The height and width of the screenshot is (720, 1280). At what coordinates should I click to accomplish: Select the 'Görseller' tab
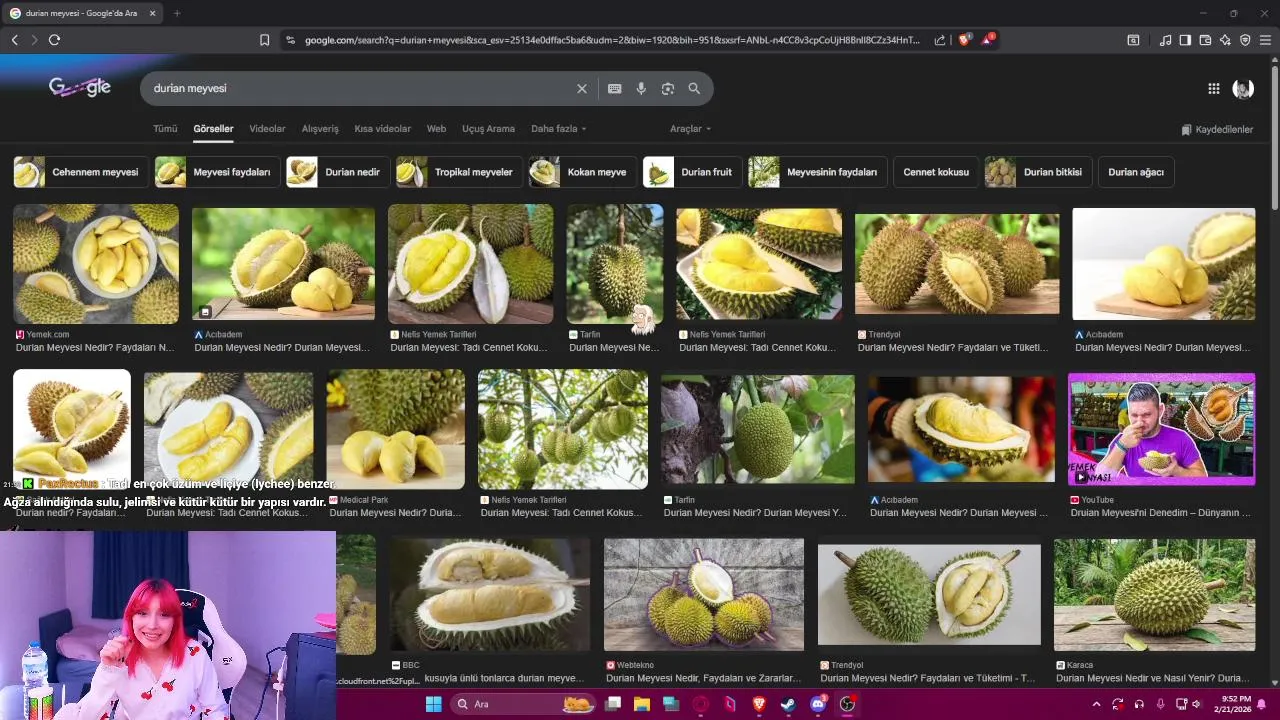(213, 129)
